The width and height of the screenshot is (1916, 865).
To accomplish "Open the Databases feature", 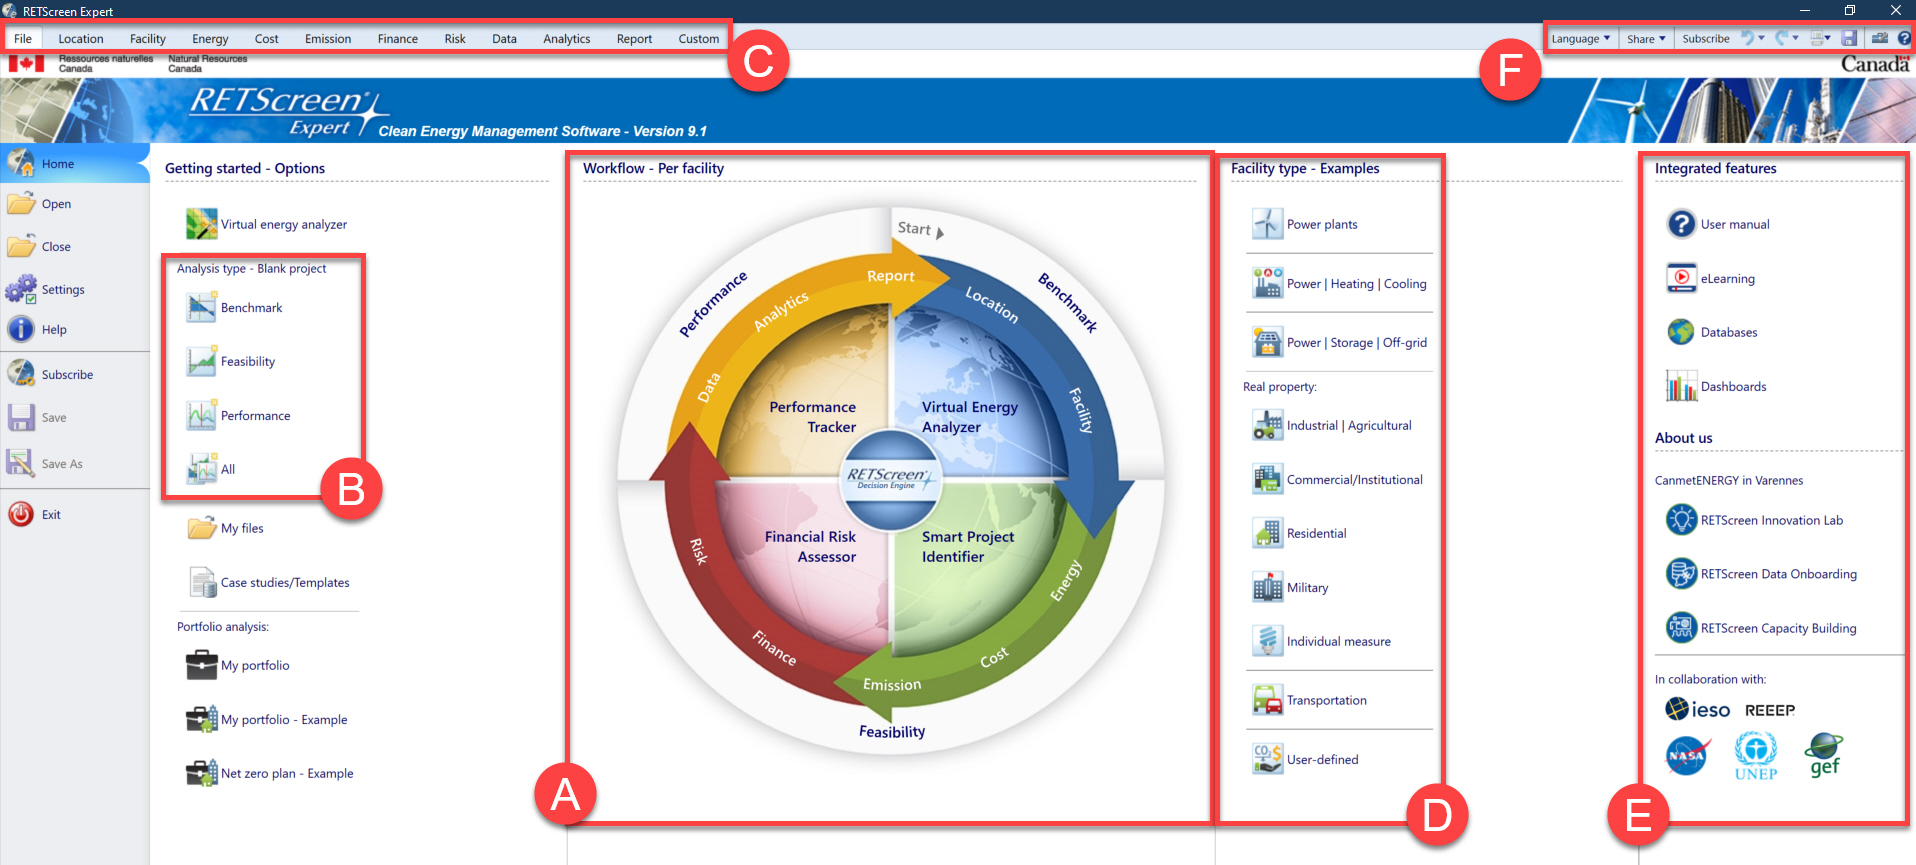I will (1711, 332).
